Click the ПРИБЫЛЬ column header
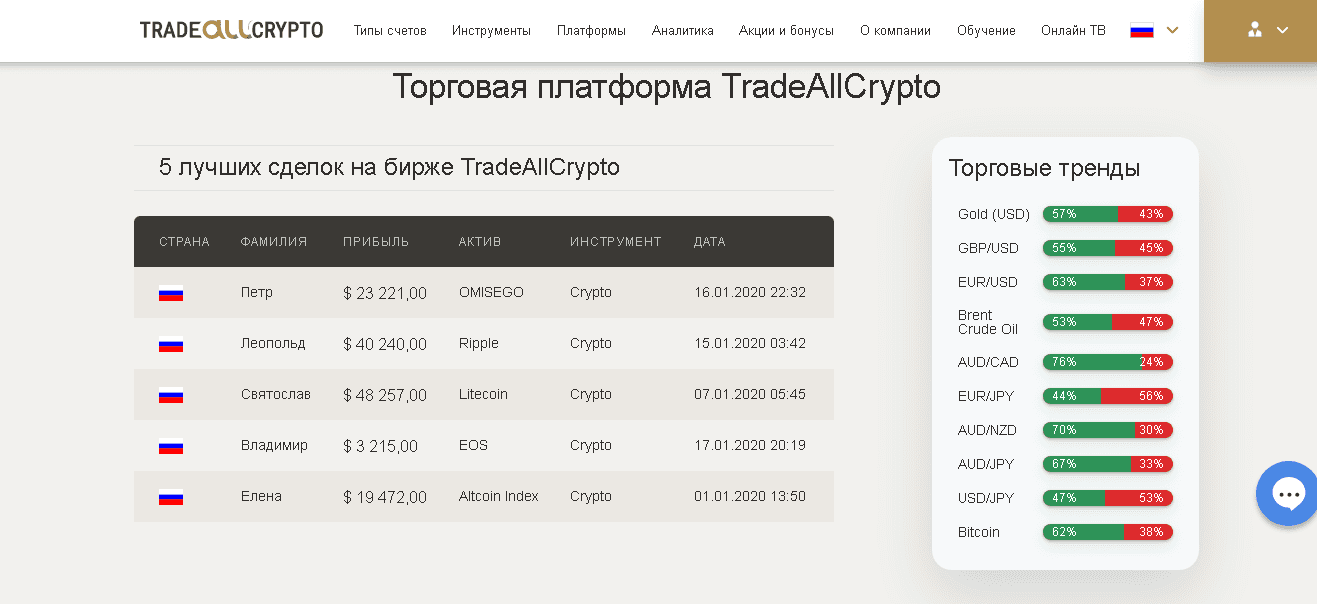This screenshot has height=604, width=1317. tap(376, 242)
